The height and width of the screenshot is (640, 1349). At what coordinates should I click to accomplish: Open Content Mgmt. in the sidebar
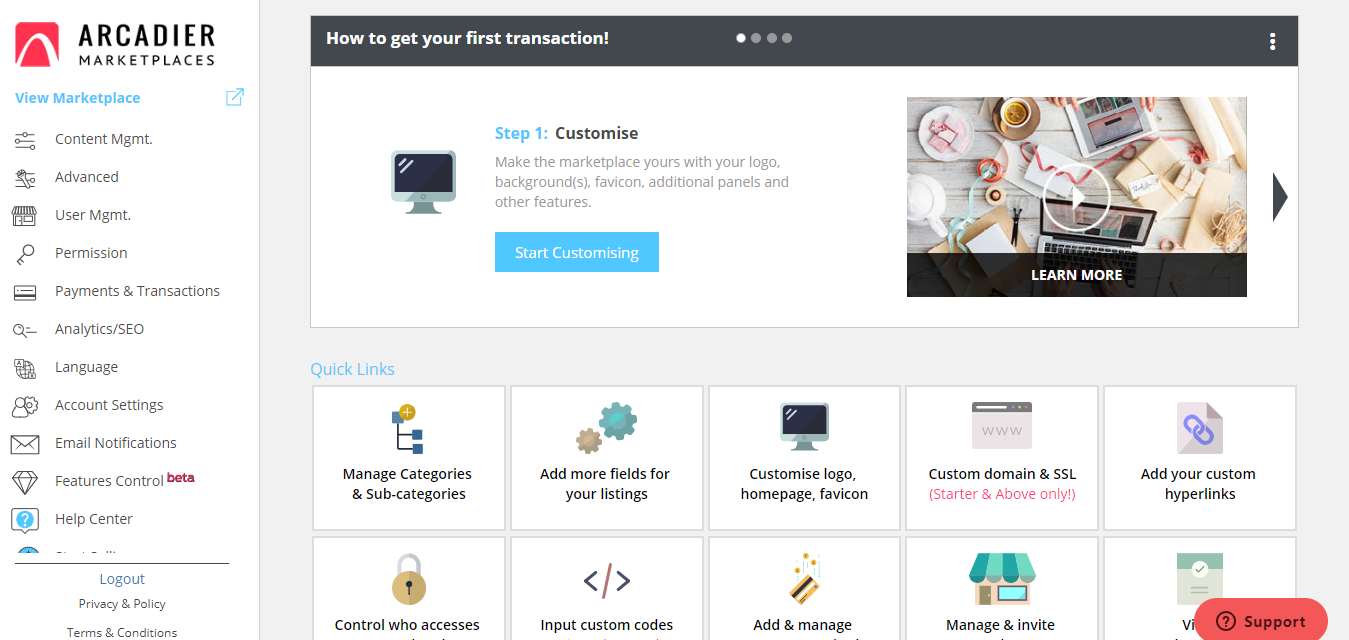103,139
